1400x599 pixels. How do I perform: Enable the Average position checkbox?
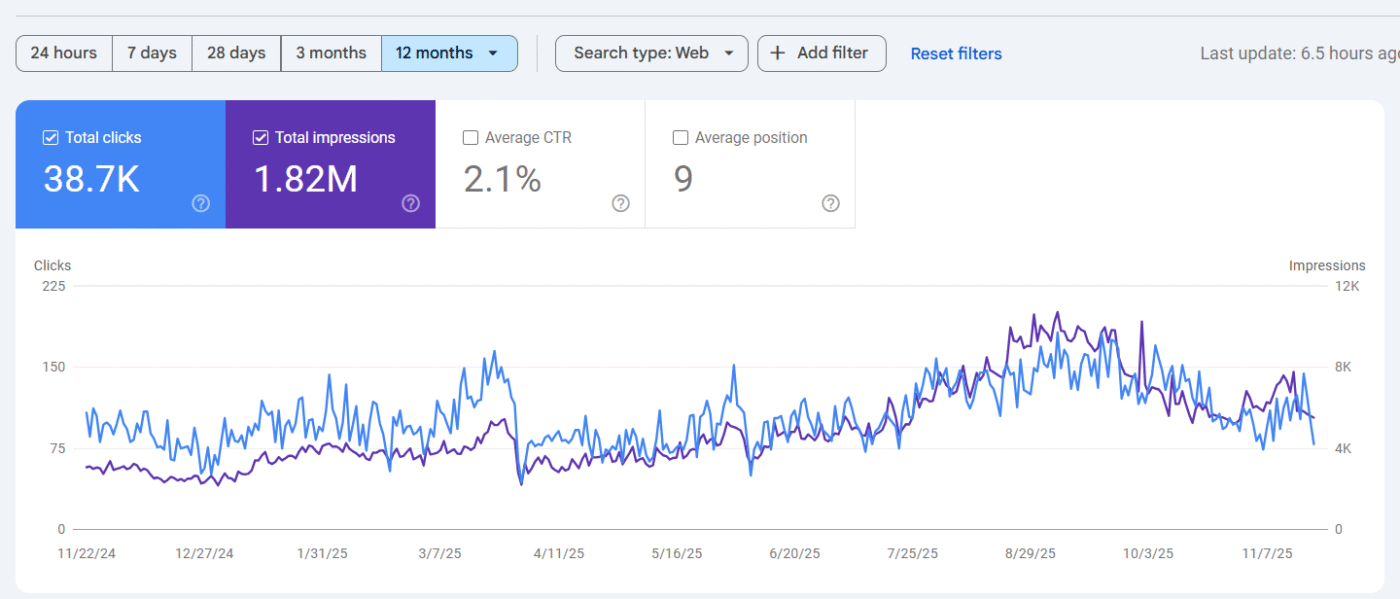pos(681,138)
